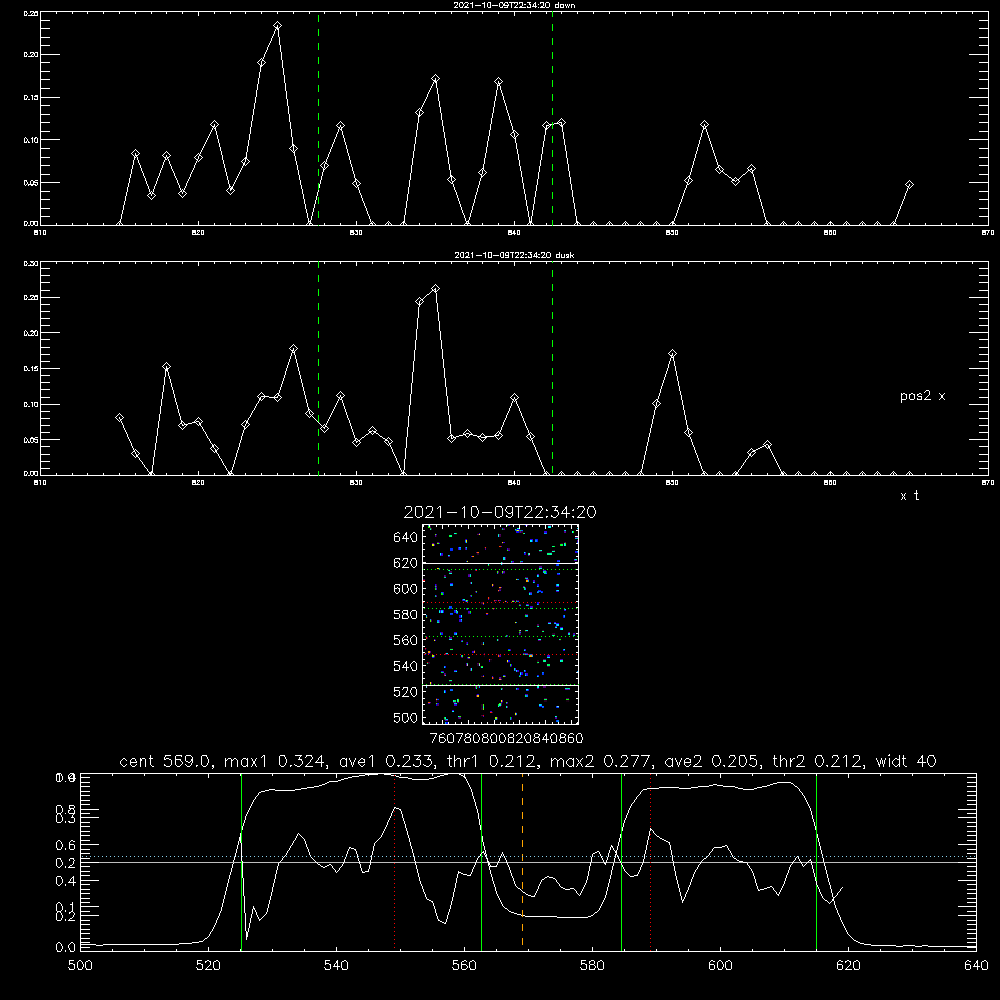Screen dimensions: 1000x1000
Task: Click the '0.6' y-axis label of bottom plot
Action: [65, 845]
